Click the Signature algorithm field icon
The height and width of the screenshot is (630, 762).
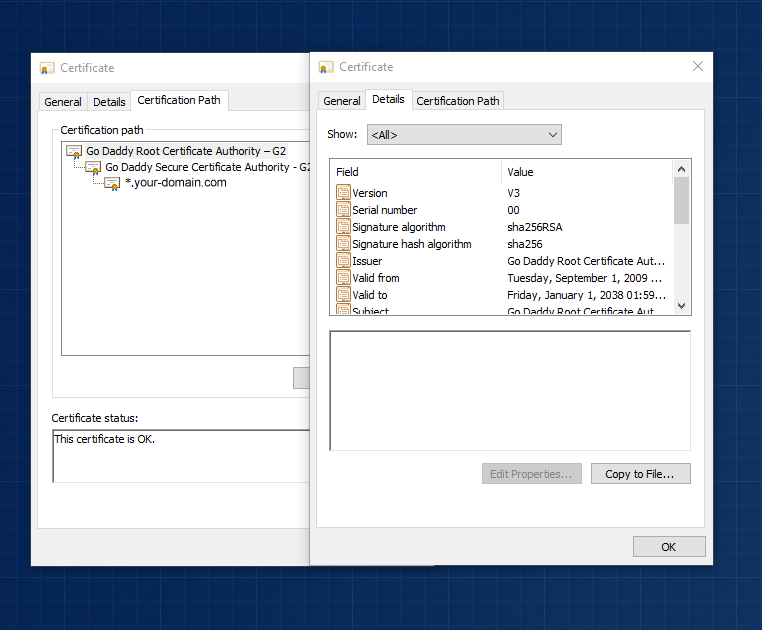coord(343,227)
